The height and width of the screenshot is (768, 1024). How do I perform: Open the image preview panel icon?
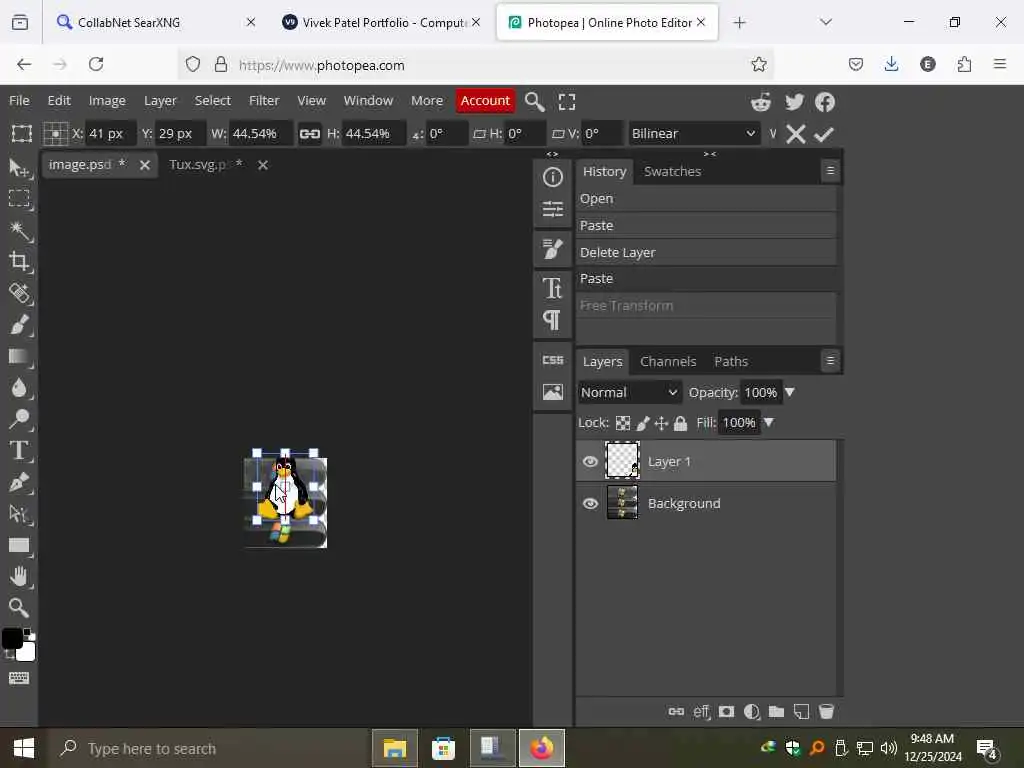(x=552, y=392)
